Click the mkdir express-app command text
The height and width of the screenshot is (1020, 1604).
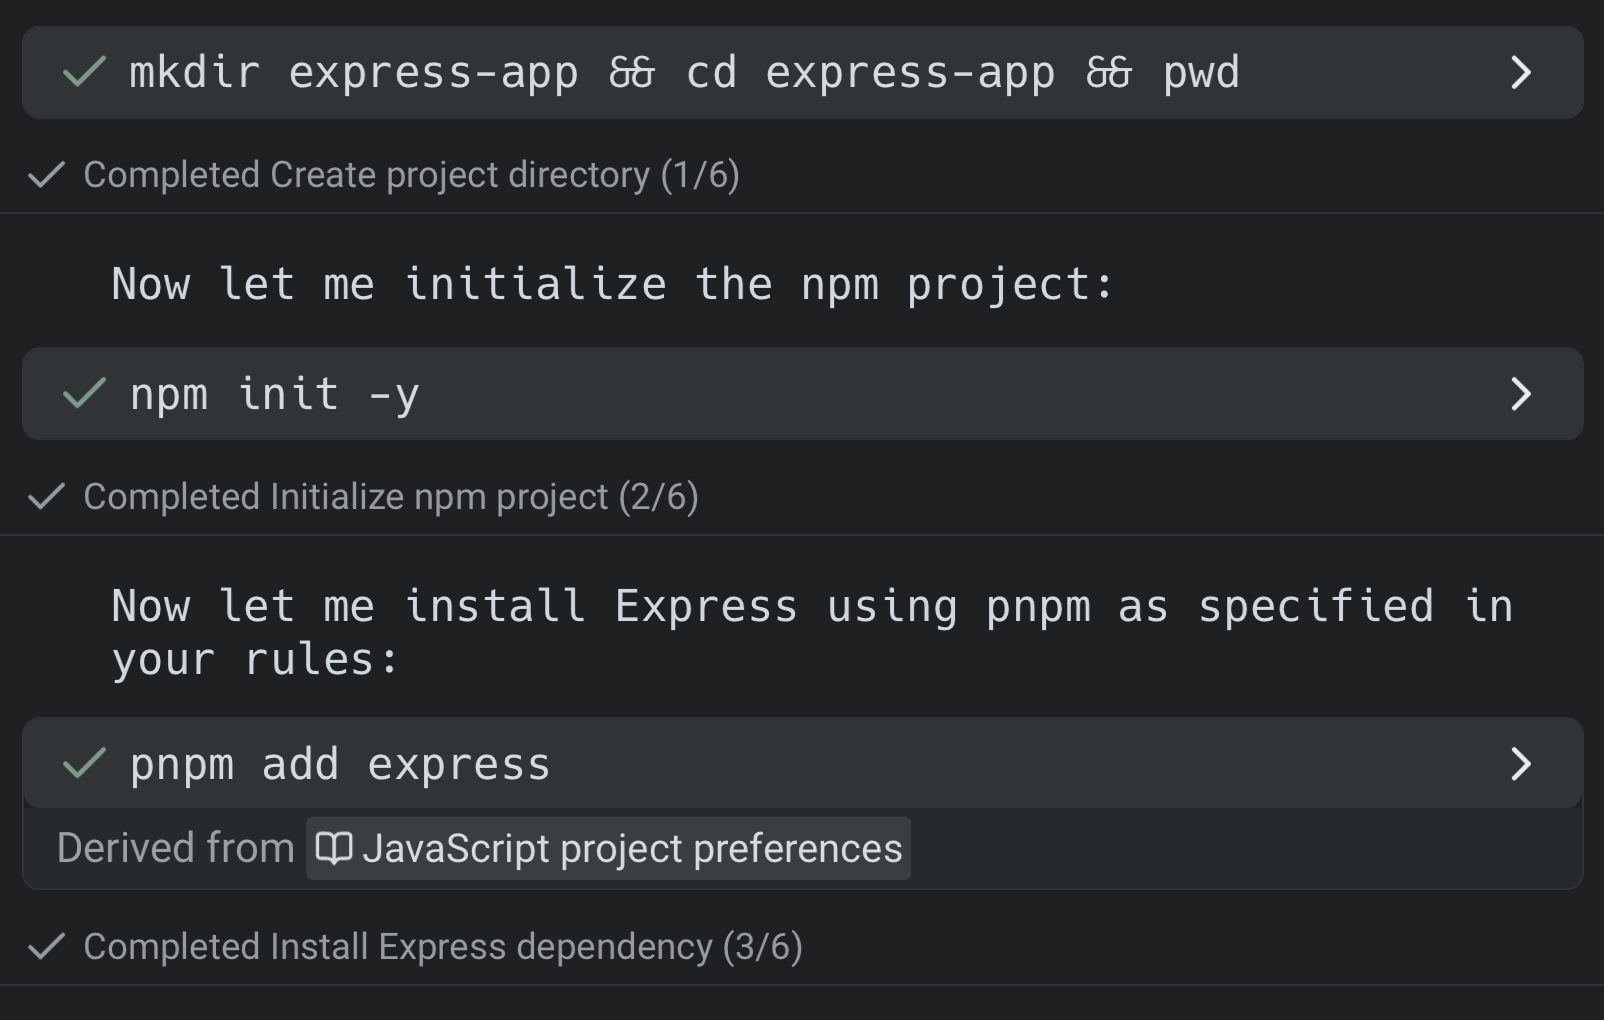click(684, 73)
